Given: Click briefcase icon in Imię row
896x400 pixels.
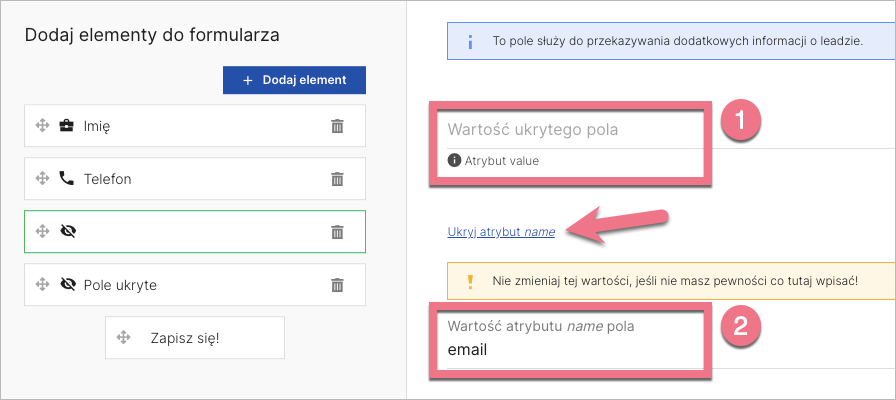Looking at the screenshot, I should [x=67, y=126].
